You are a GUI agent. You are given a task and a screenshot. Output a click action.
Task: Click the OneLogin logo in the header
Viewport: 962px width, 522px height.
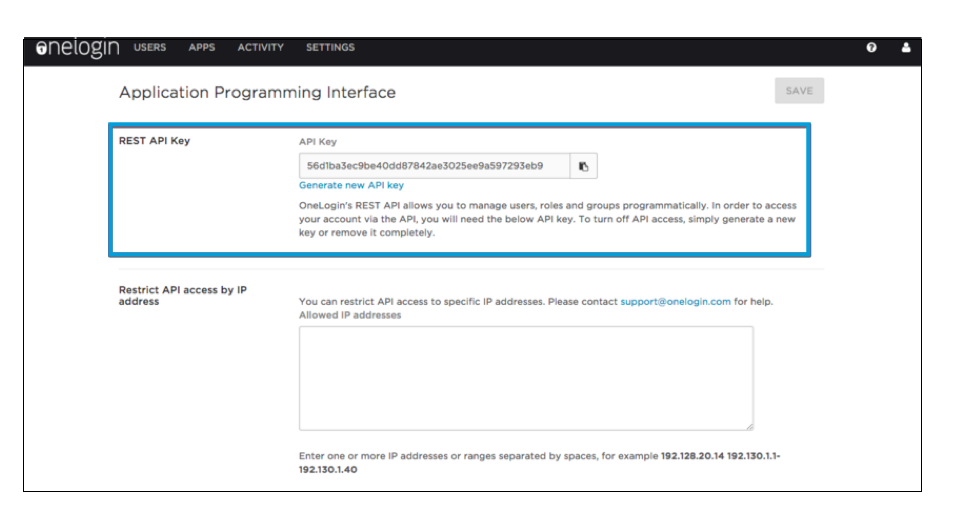(77, 48)
